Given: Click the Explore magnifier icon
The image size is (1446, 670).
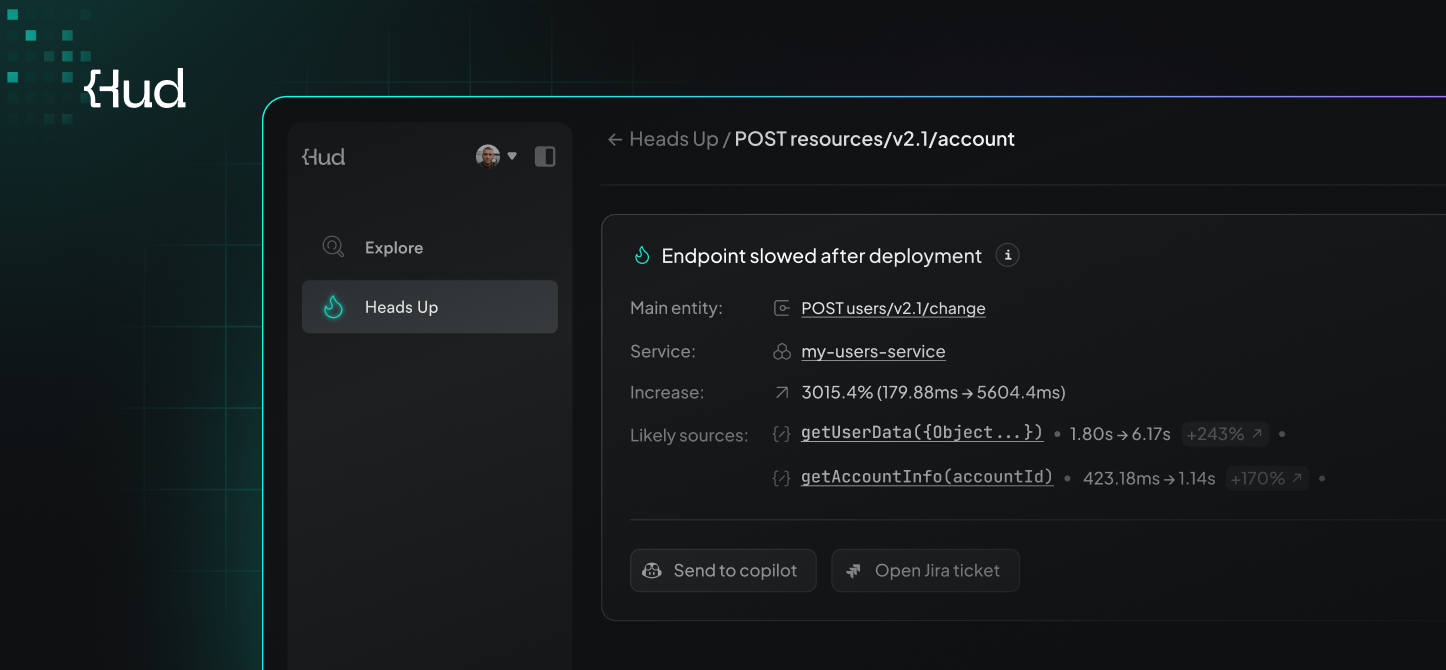Looking at the screenshot, I should 333,247.
